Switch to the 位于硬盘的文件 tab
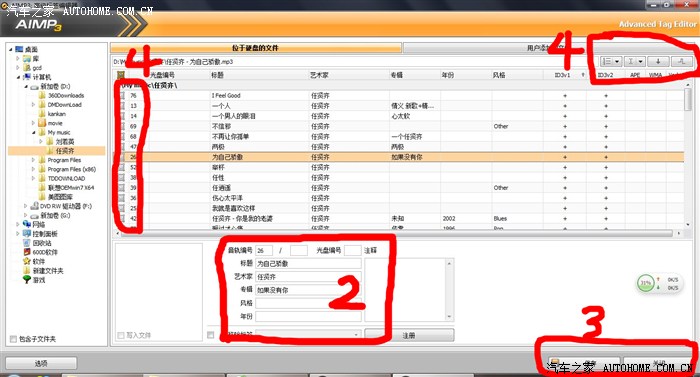 [x=256, y=48]
